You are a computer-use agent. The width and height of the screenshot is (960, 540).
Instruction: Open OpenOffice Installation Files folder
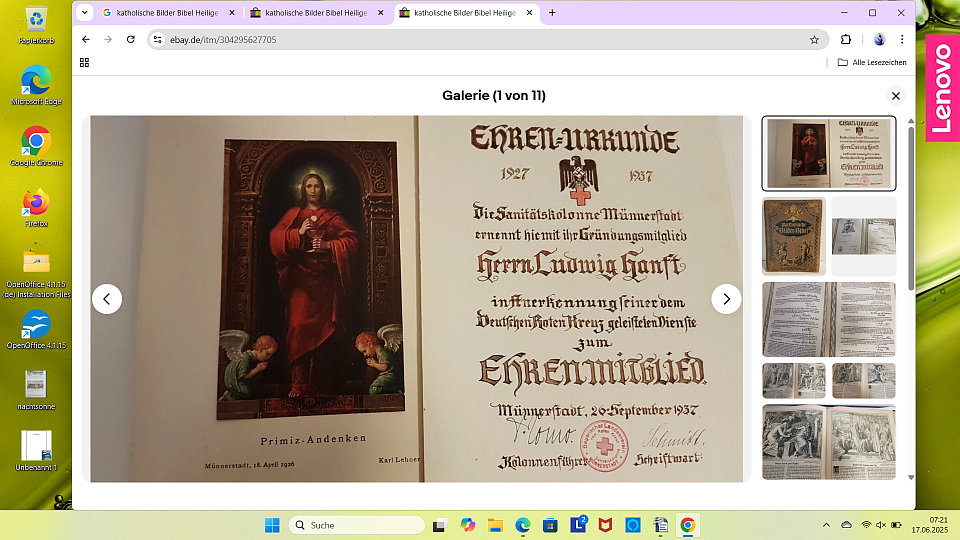pyautogui.click(x=36, y=274)
